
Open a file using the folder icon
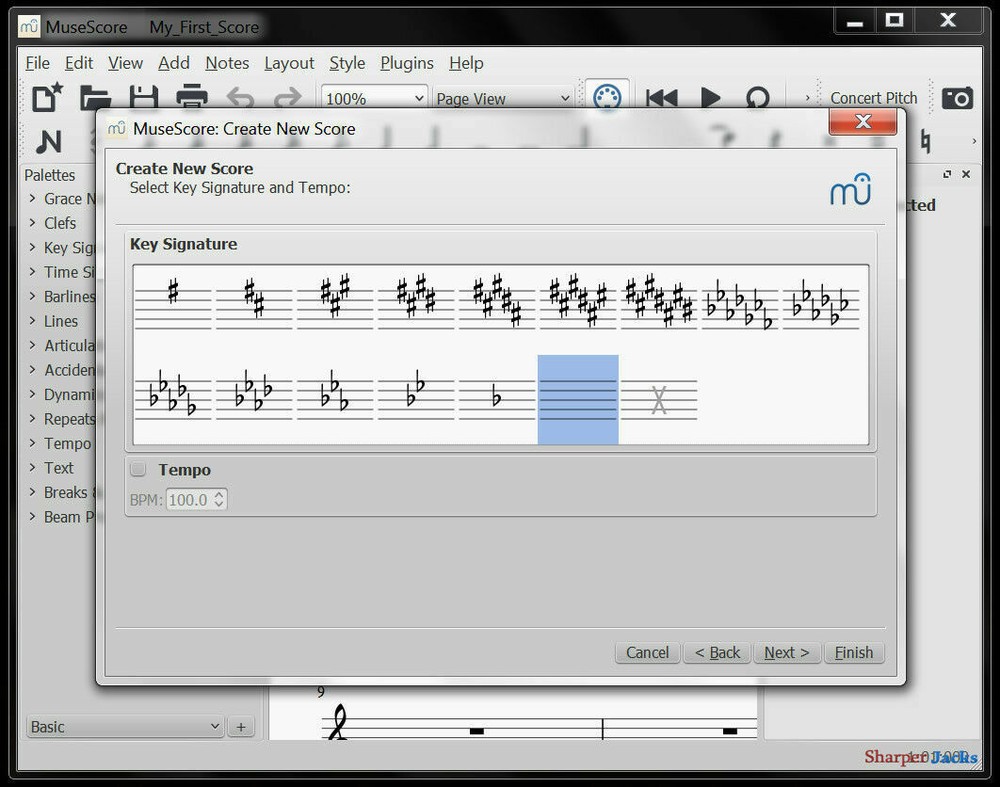[94, 97]
